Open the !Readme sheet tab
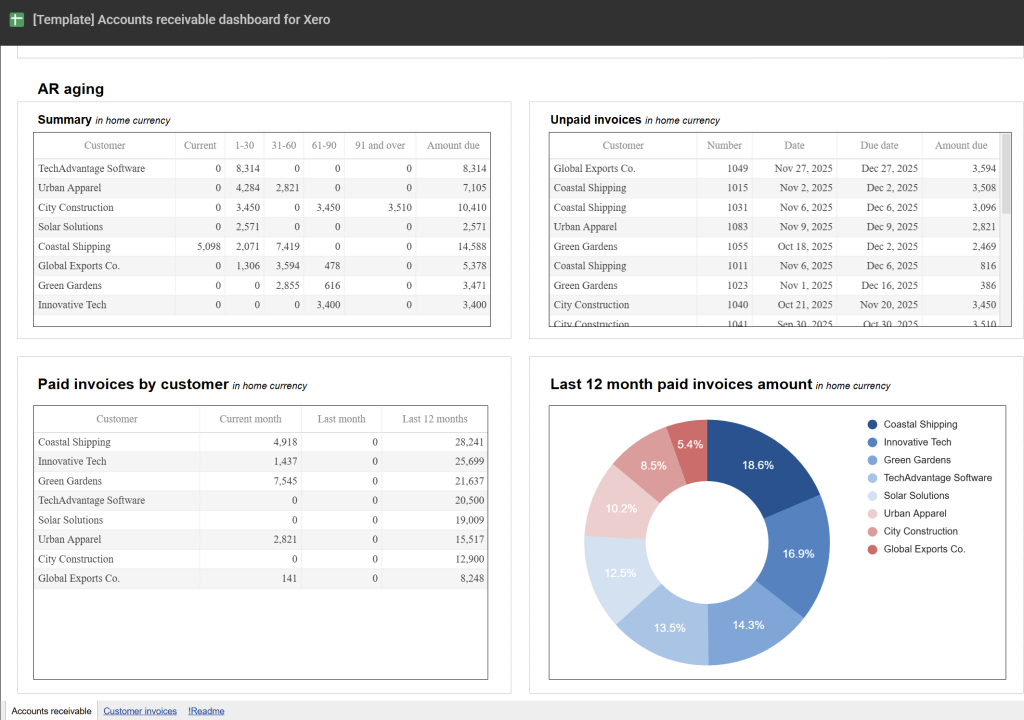This screenshot has width=1024, height=720. (206, 711)
